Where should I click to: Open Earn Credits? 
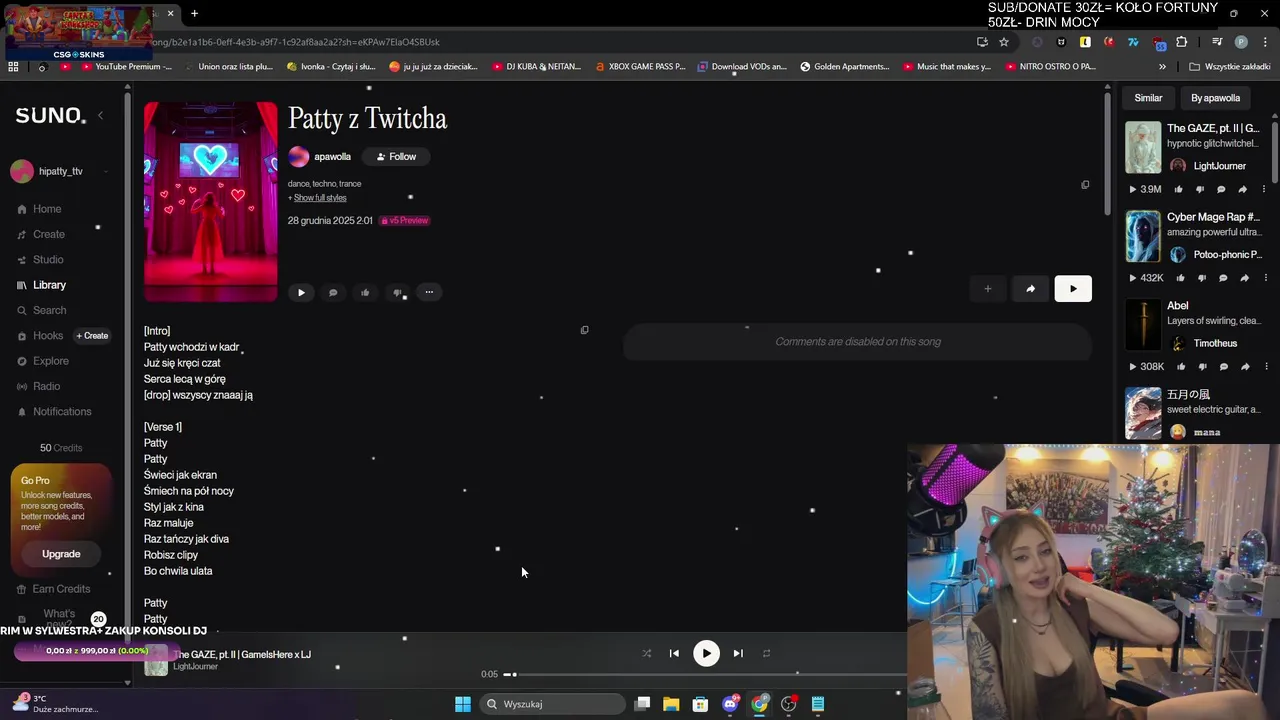tap(60, 589)
